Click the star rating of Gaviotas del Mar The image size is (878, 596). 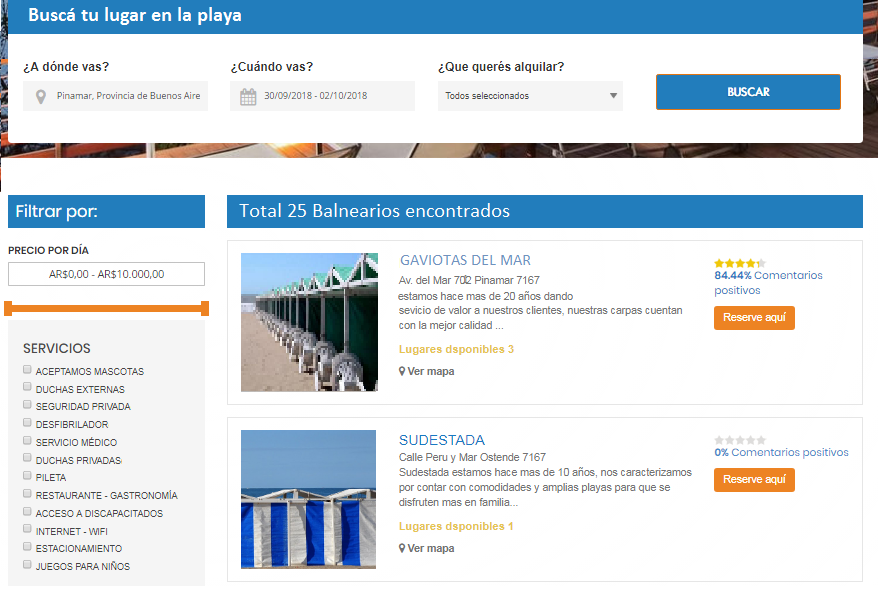click(740, 263)
